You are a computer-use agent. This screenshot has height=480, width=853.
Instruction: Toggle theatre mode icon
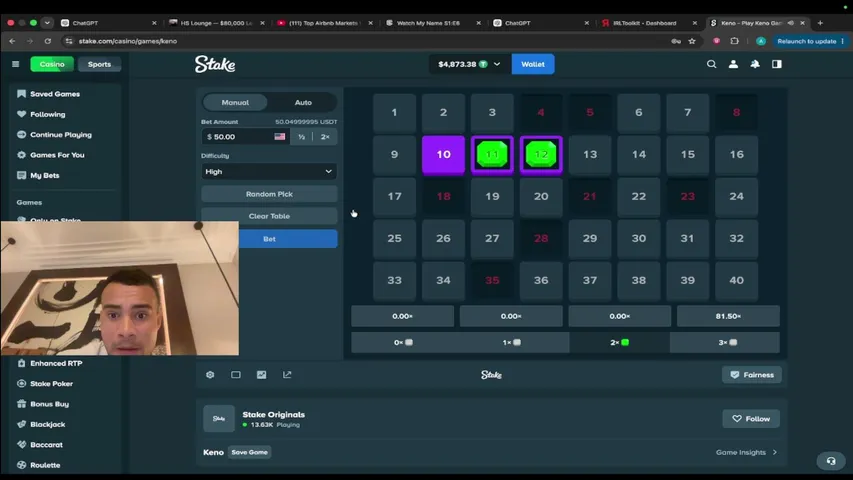[x=236, y=374]
